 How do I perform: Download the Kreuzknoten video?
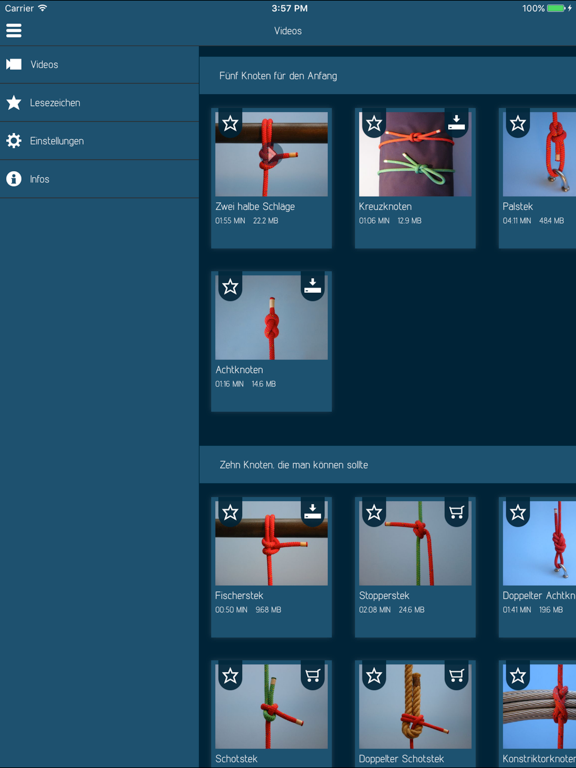point(456,123)
